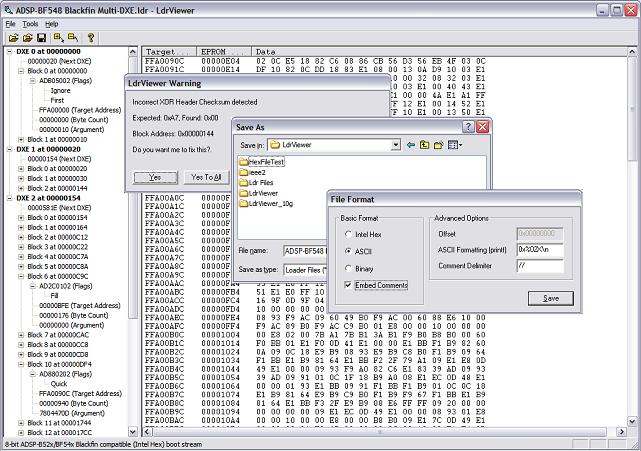Screen dimensions: 641x451
Task: Collapse the DXE 1 at 00000020 node
Action: coord(9,149)
